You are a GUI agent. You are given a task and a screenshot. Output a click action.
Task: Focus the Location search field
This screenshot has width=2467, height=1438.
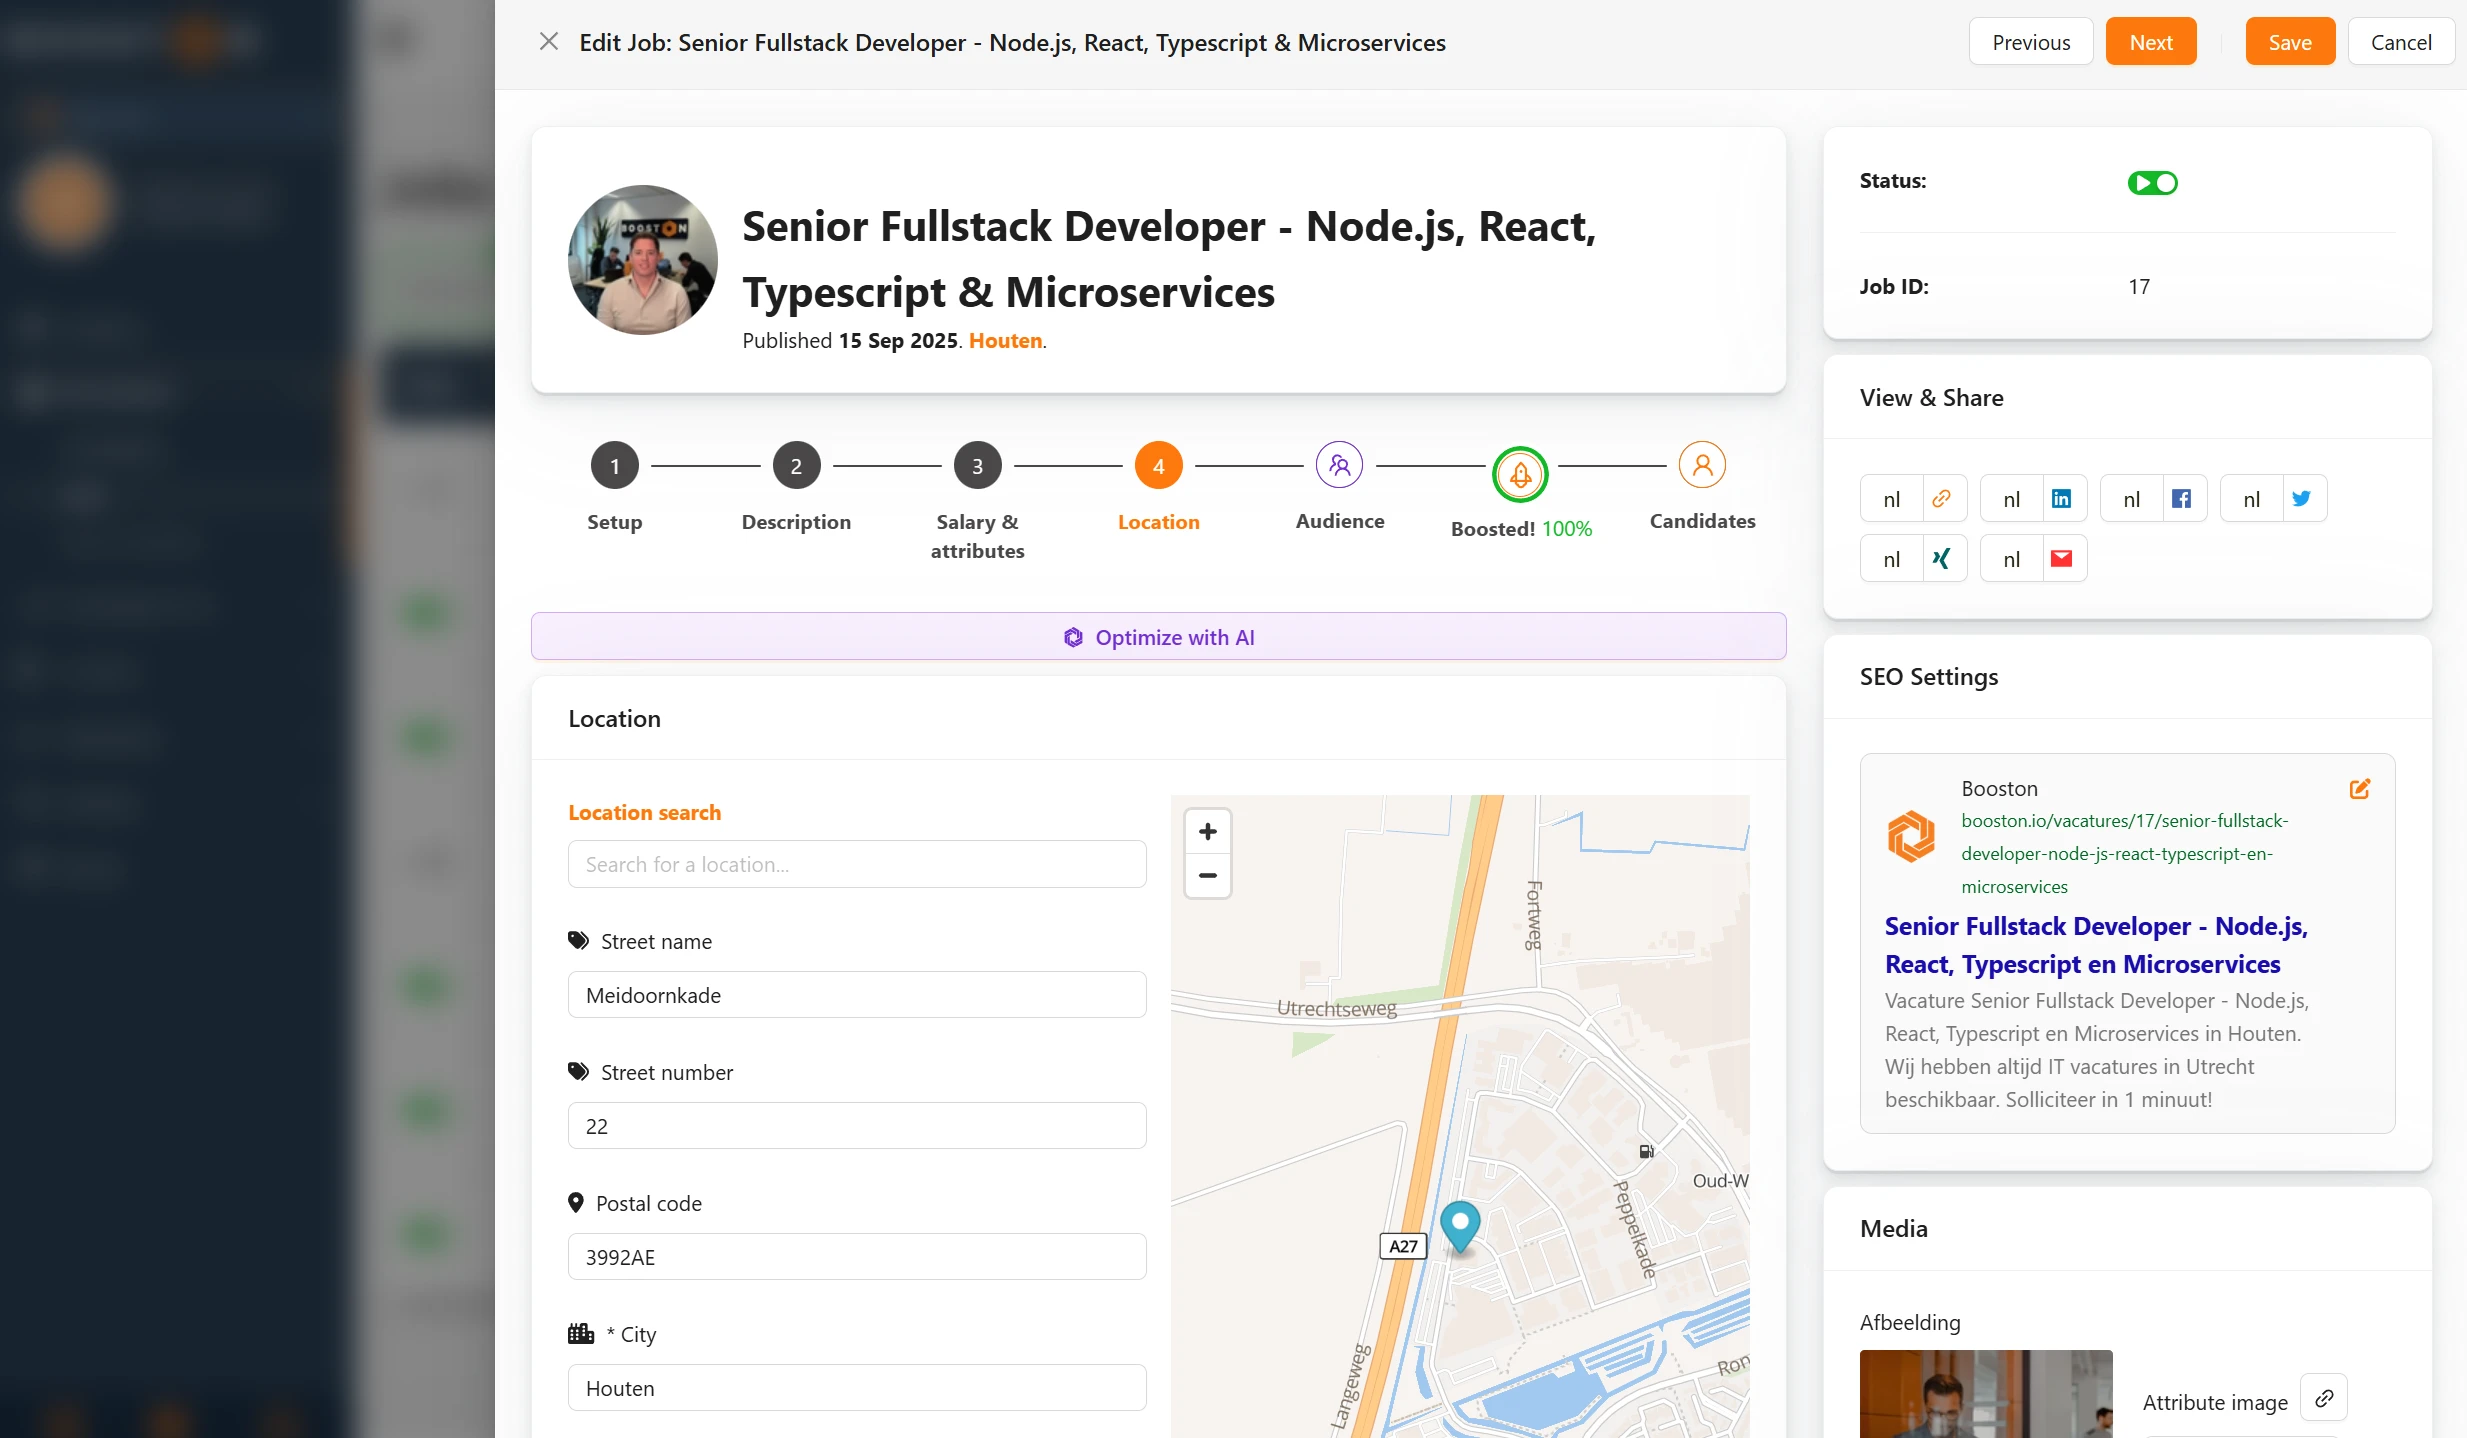pos(857,864)
